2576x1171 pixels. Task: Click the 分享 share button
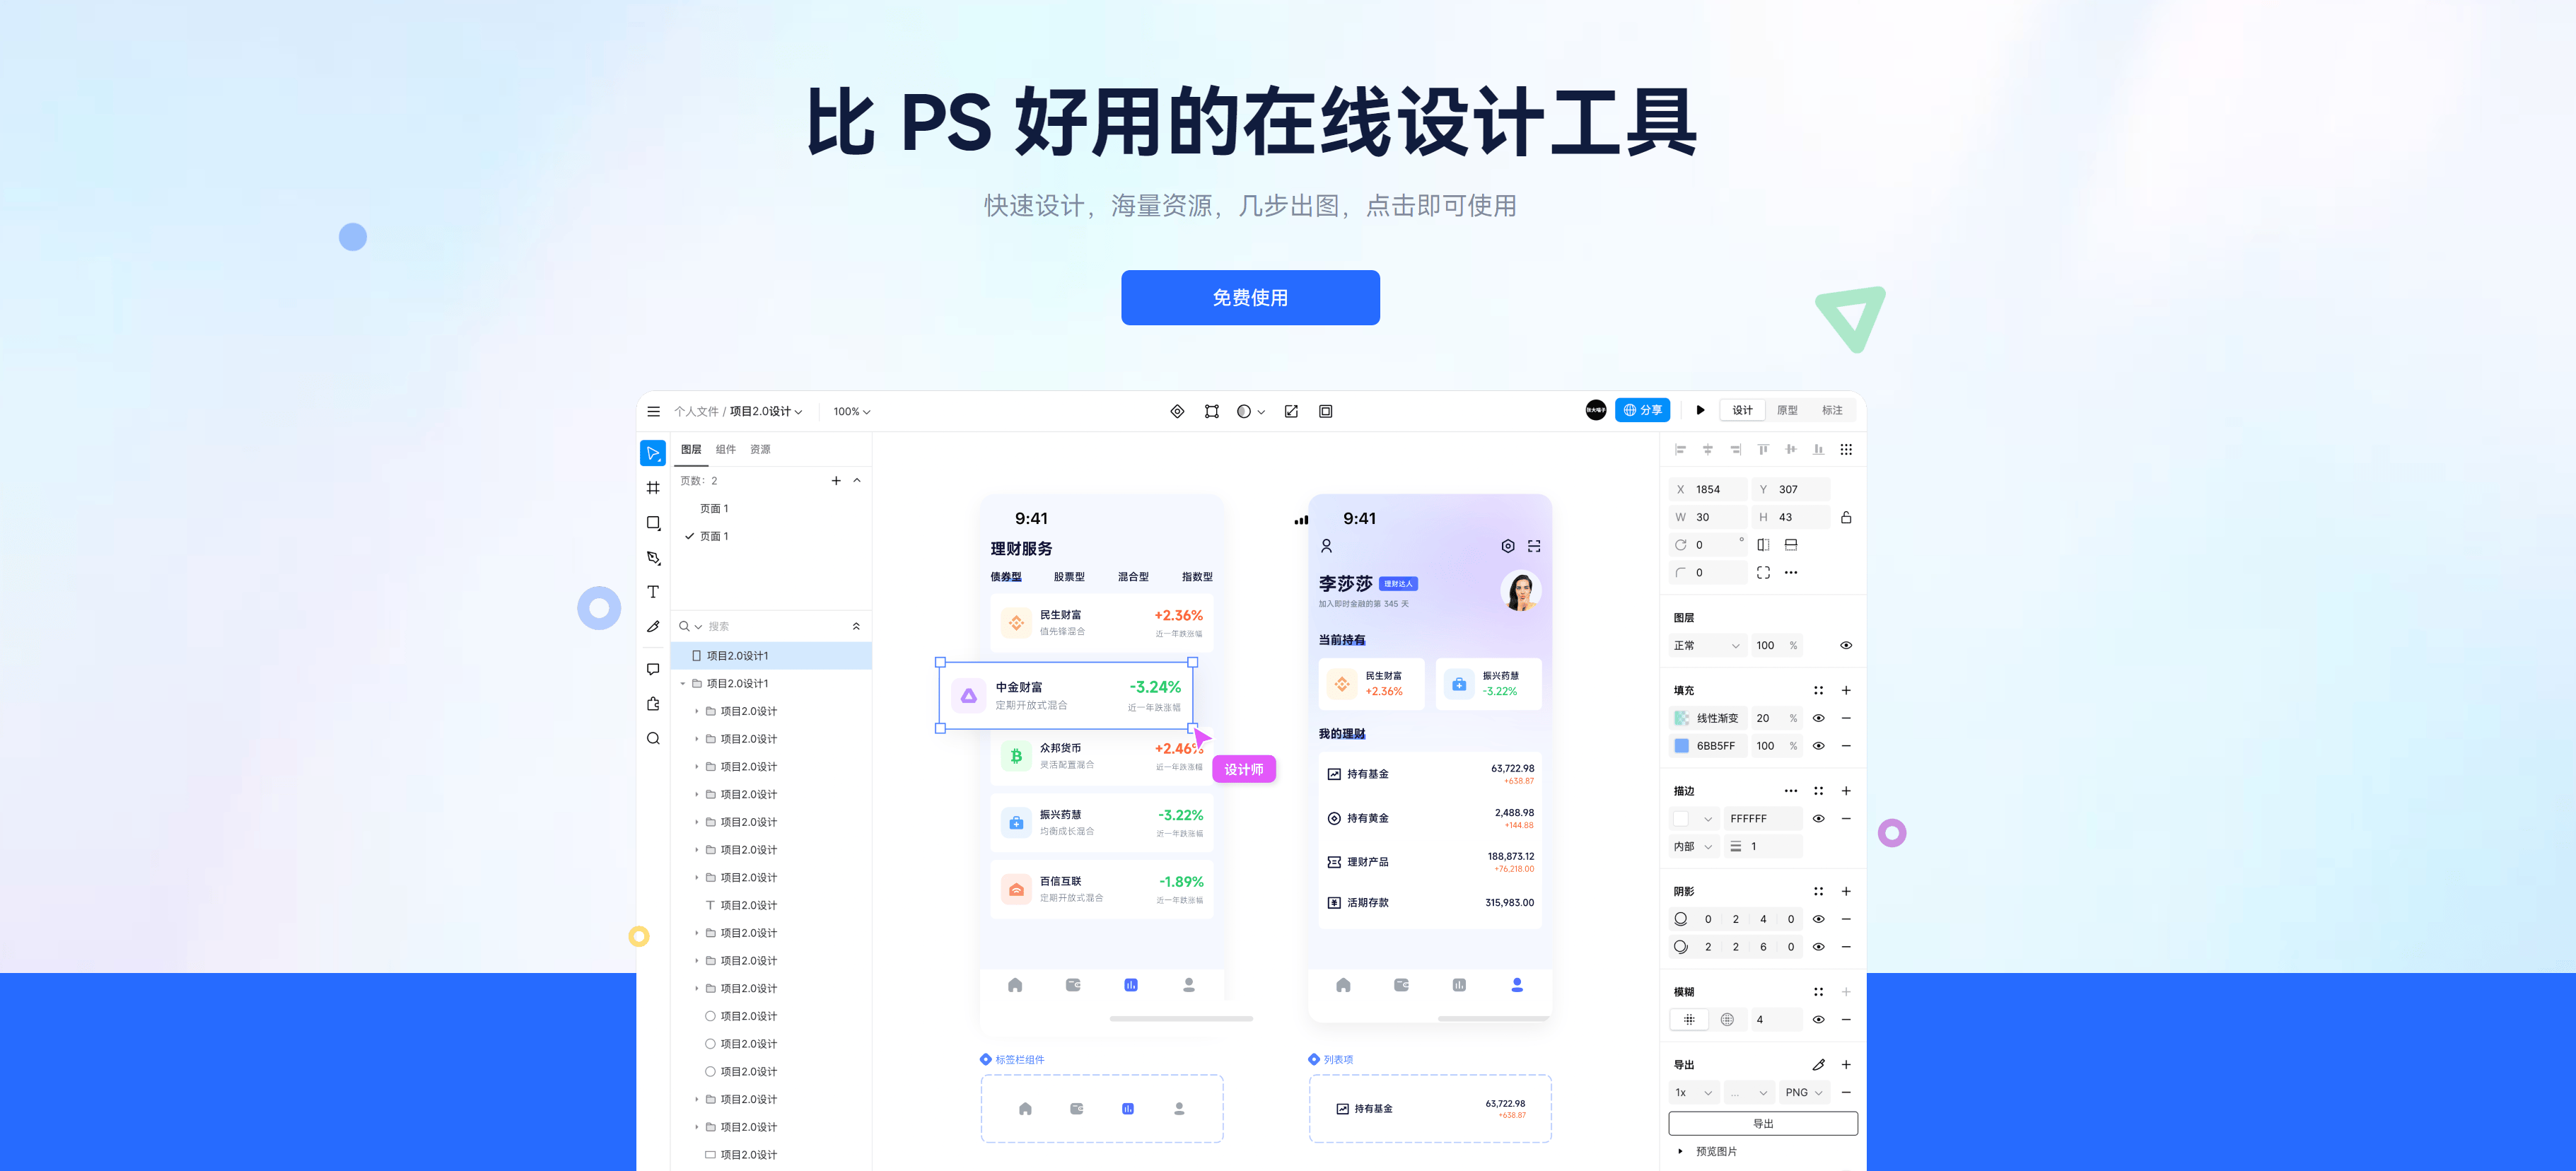[1642, 410]
